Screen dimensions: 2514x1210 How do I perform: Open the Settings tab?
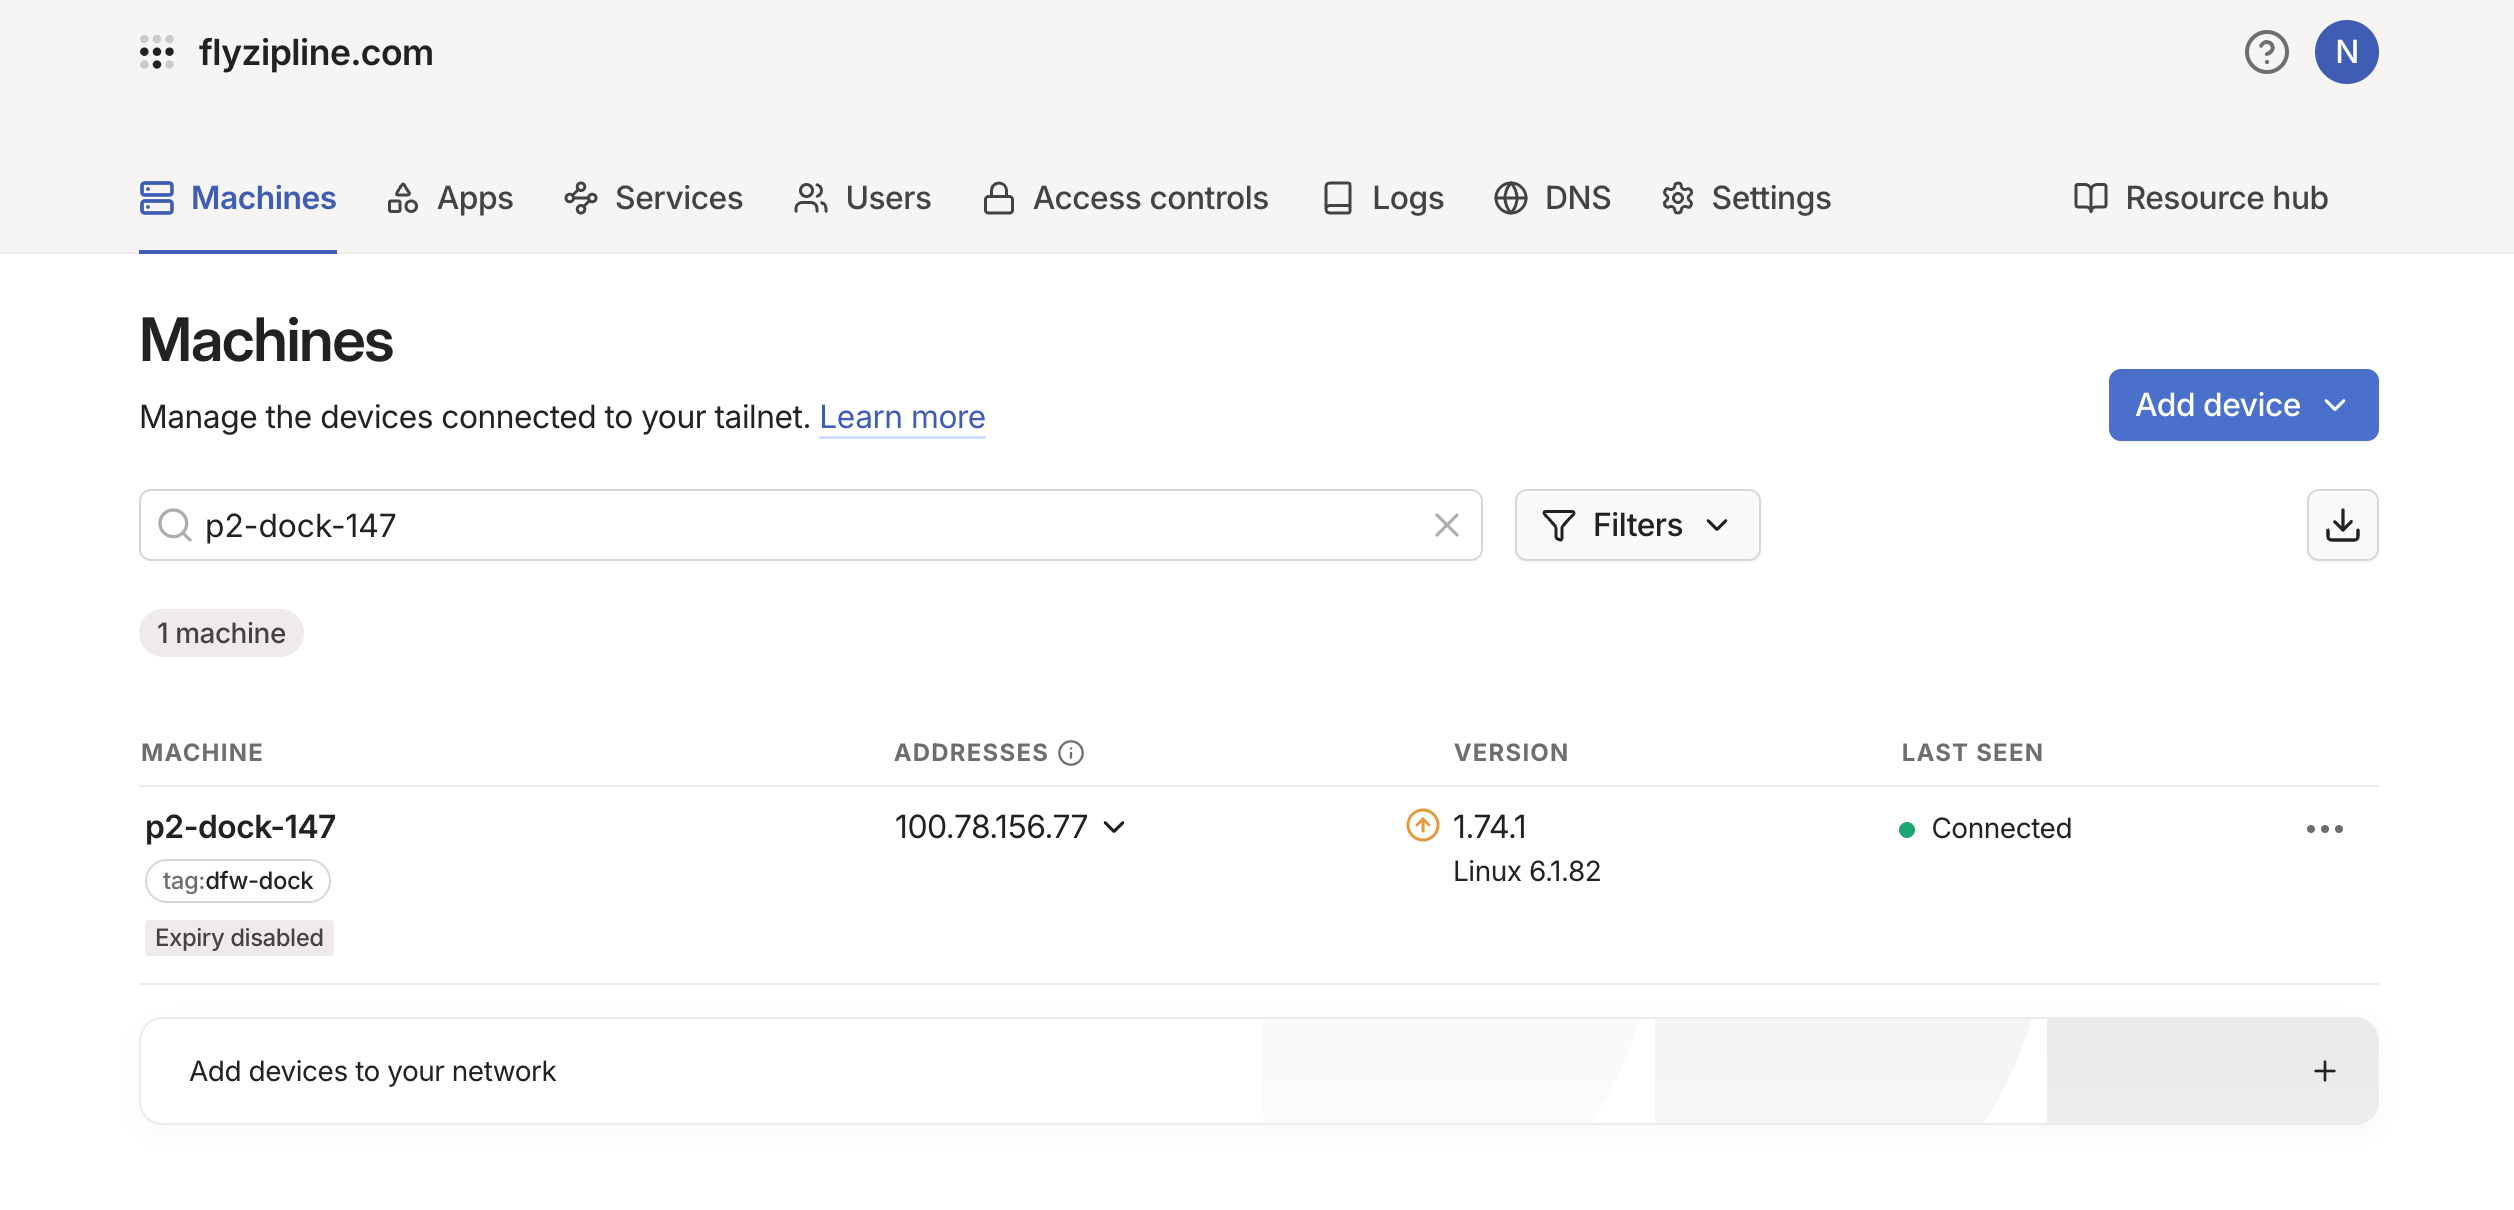point(1746,198)
